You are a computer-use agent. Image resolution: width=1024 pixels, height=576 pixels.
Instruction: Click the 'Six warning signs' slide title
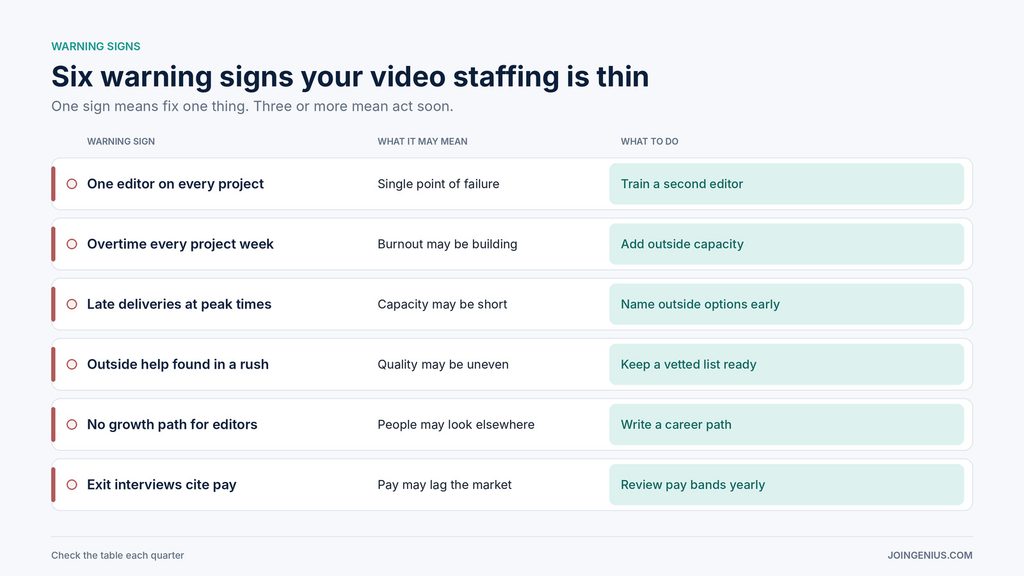coord(350,76)
